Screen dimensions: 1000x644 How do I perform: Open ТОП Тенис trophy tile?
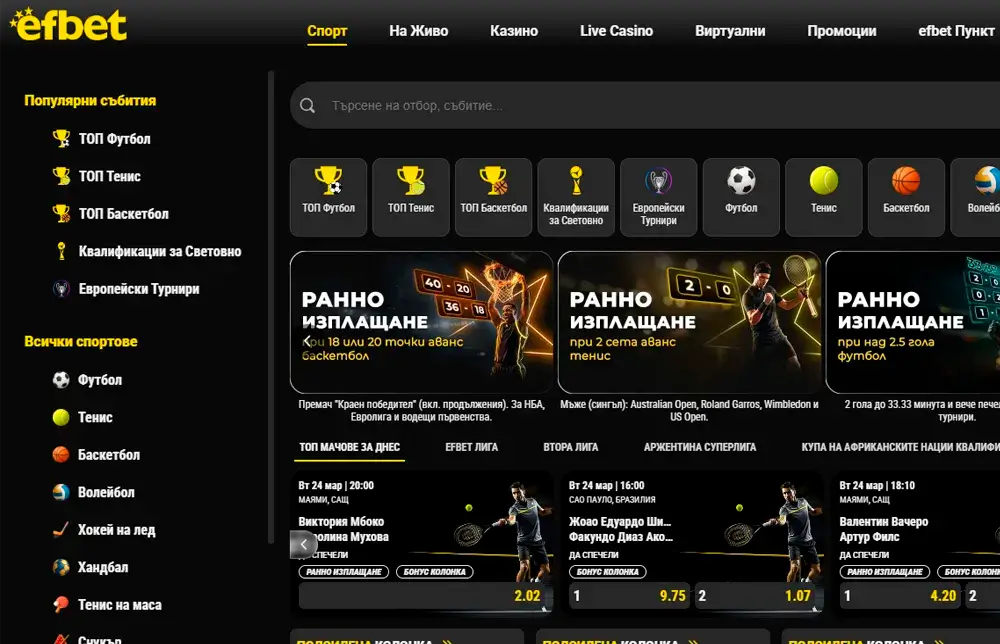click(x=411, y=197)
